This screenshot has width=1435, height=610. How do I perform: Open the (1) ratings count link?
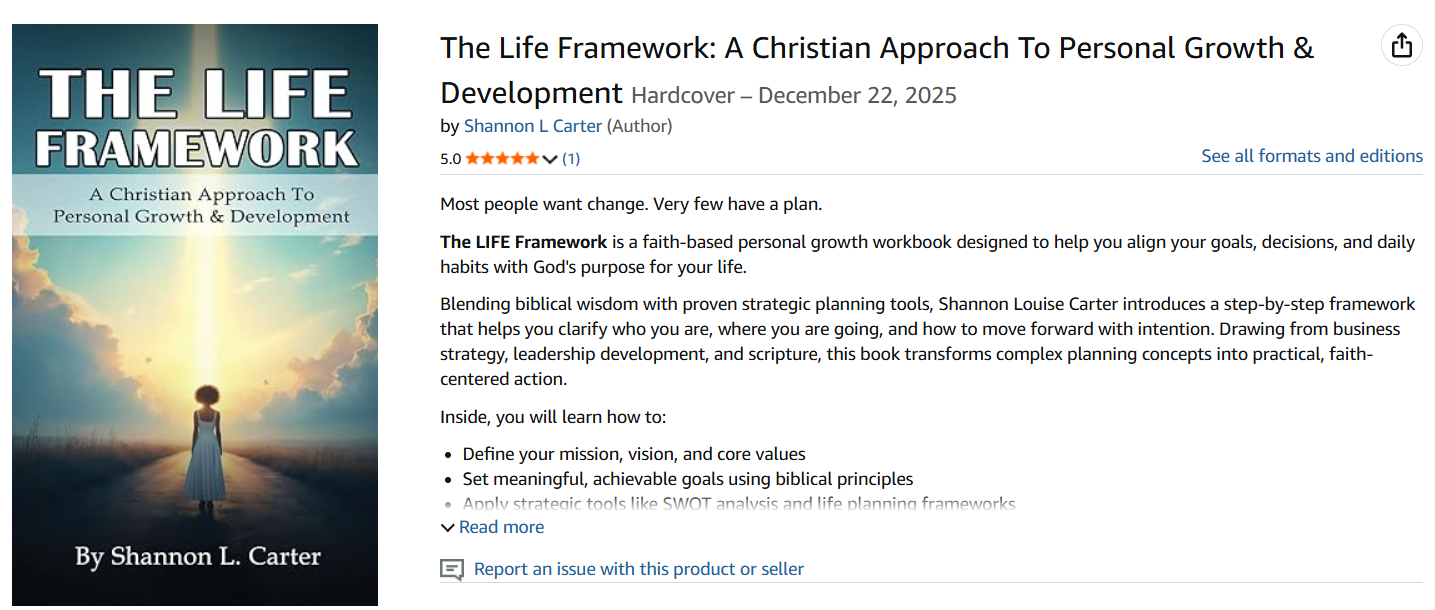[571, 158]
